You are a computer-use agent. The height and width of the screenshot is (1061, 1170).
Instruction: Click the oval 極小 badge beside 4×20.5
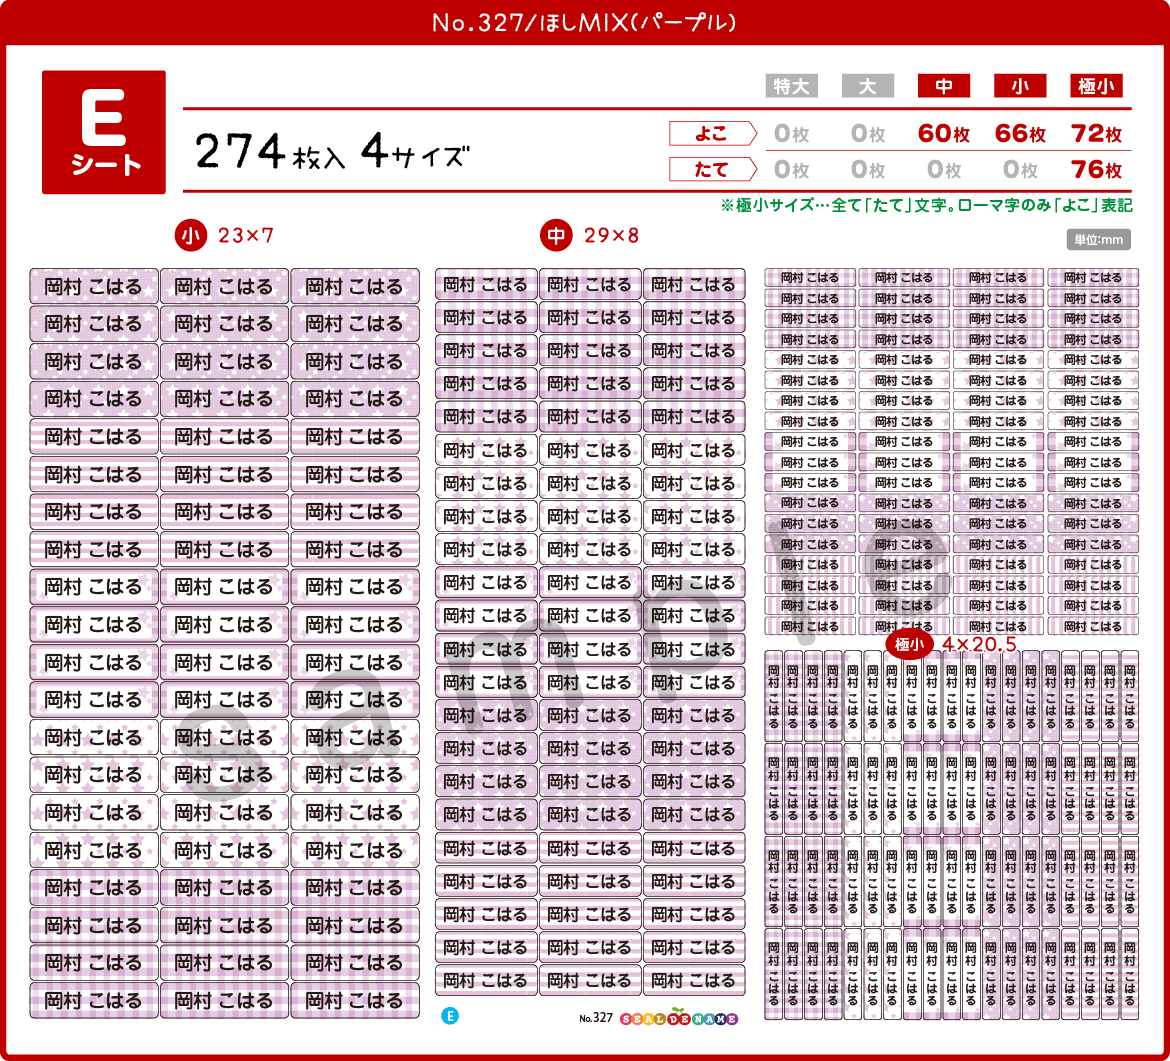(x=909, y=644)
